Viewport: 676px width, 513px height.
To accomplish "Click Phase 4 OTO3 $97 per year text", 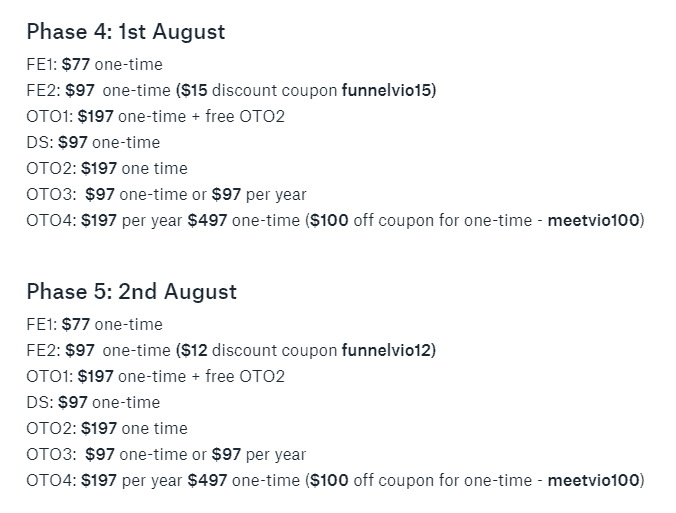I will click(x=259, y=195).
